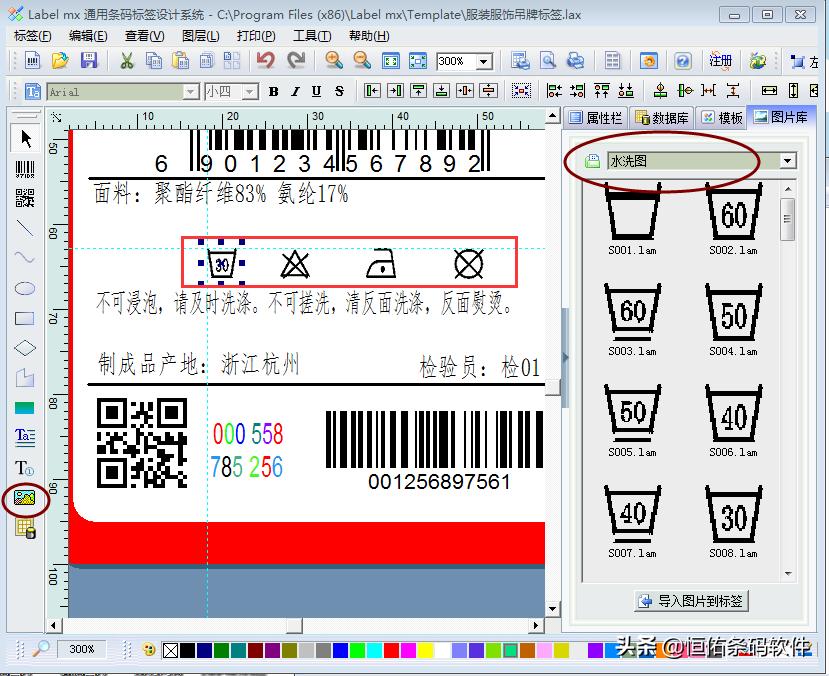This screenshot has height=676, width=829.
Task: Select the rectangle shape tool
Action: tap(25, 318)
